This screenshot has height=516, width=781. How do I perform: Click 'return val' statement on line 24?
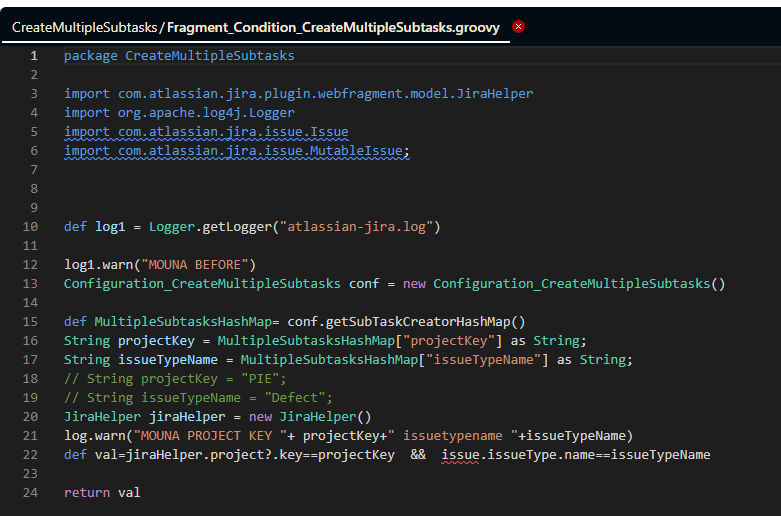click(102, 493)
